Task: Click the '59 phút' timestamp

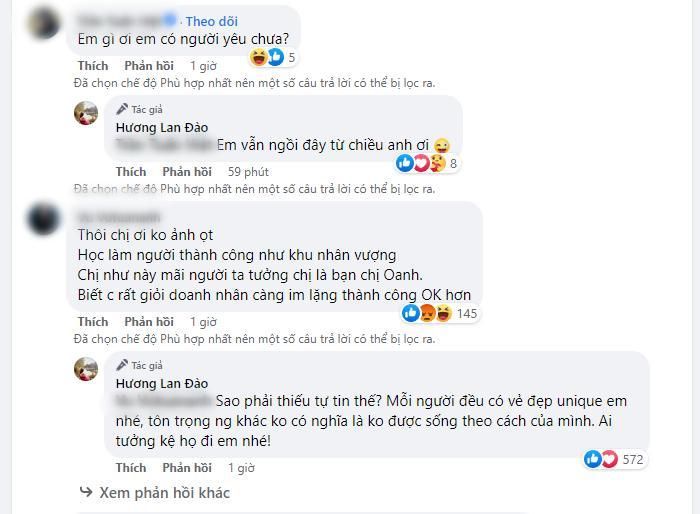Action: tap(248, 172)
